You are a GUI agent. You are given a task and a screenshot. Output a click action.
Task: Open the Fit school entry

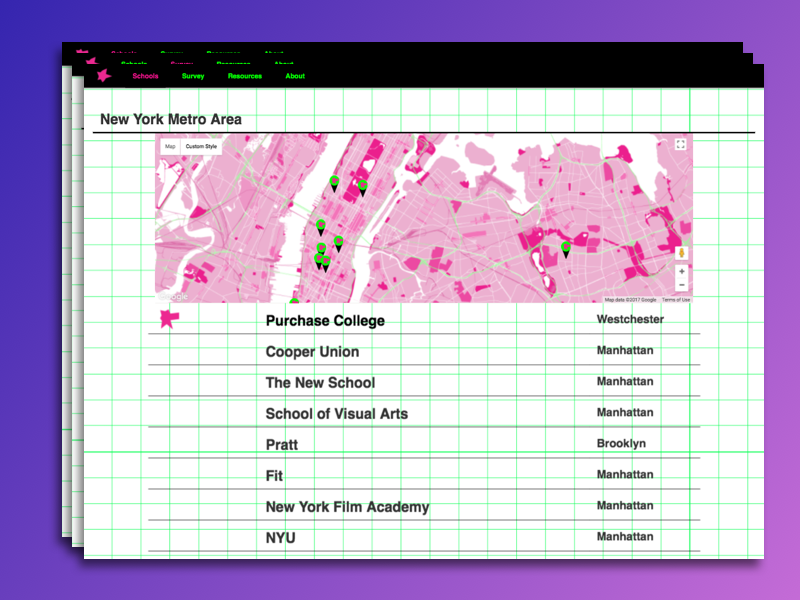(x=274, y=476)
